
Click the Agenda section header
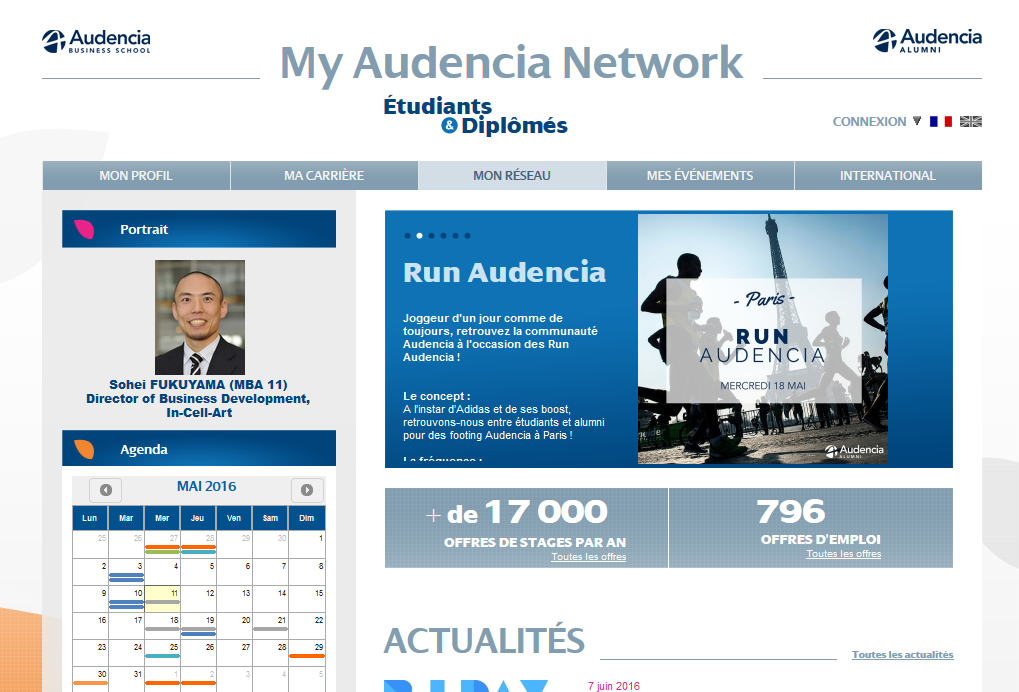199,448
